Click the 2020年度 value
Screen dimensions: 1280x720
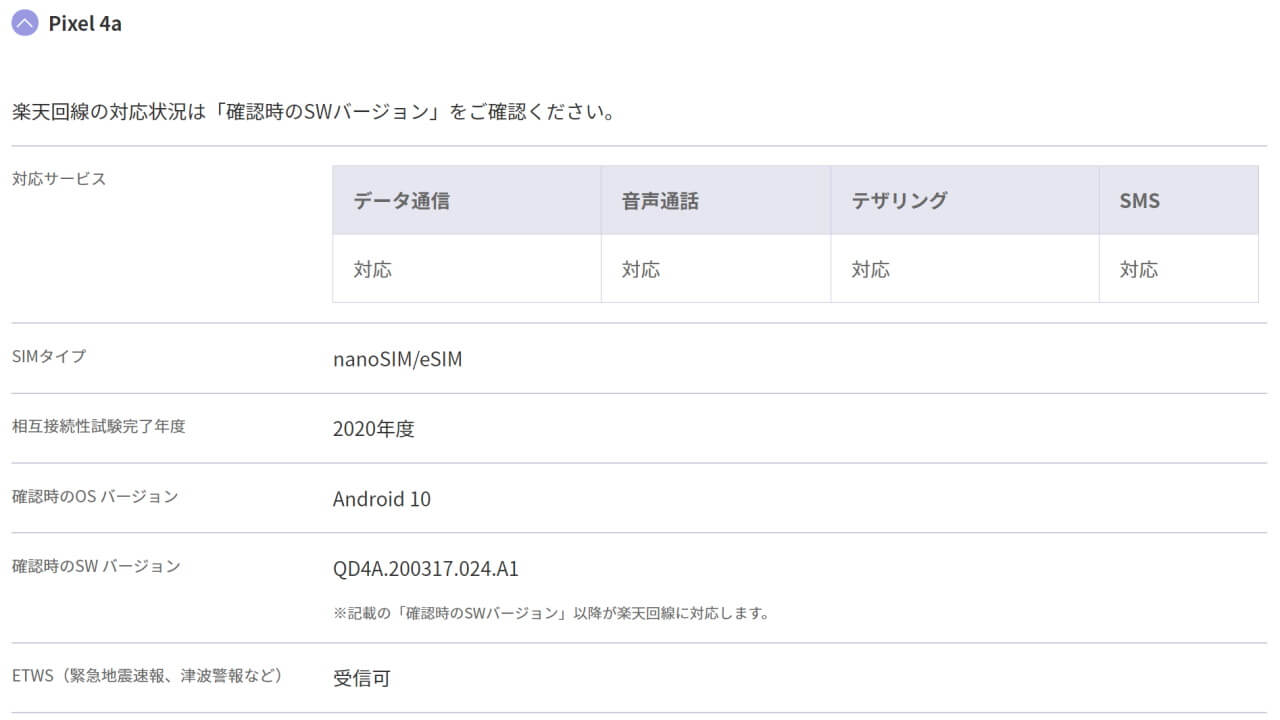(x=373, y=429)
